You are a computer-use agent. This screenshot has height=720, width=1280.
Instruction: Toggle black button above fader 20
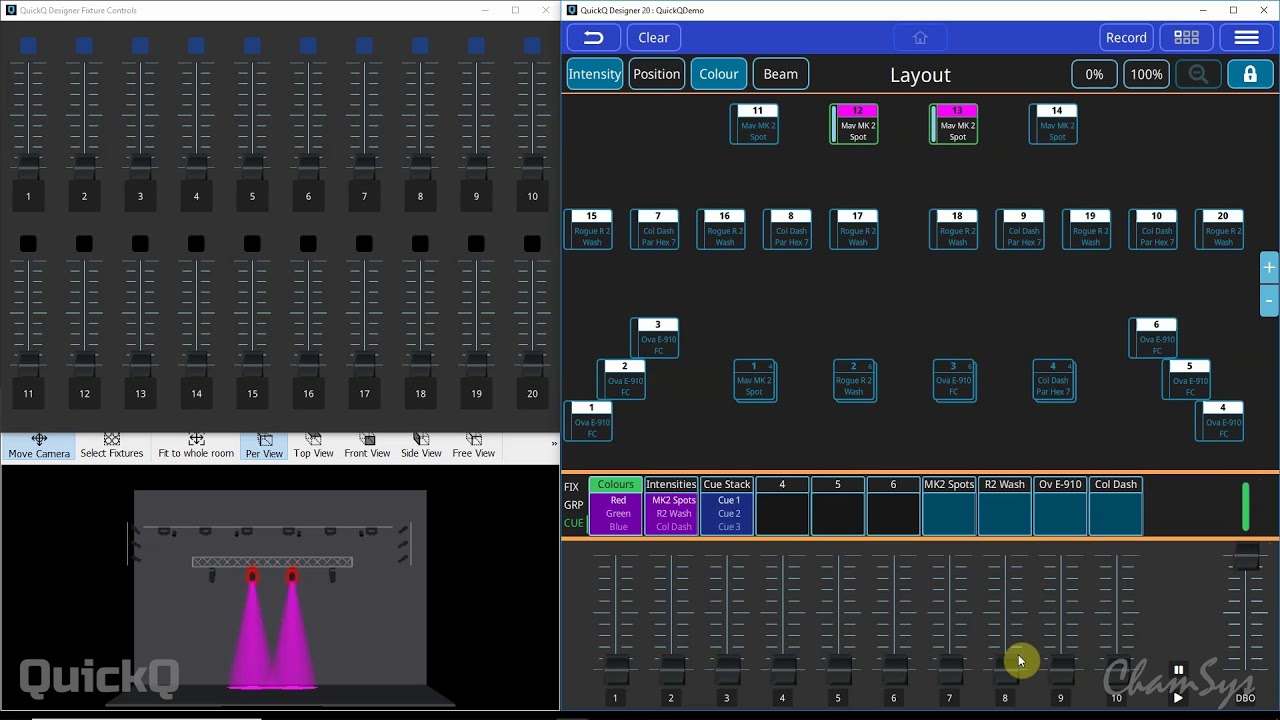pos(532,244)
